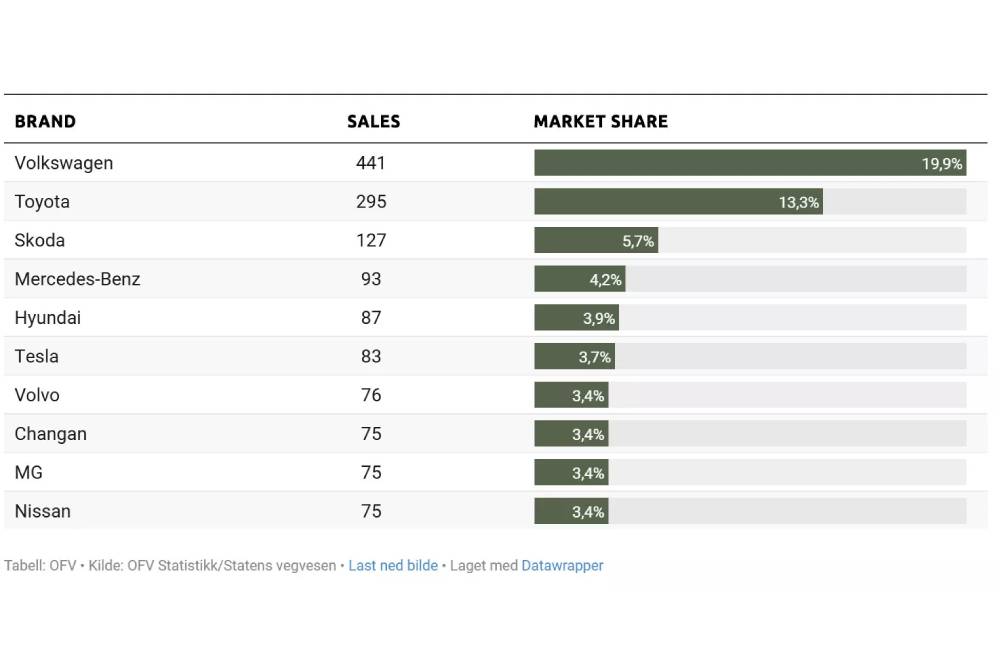Click the Hyundai 3,9% market share bar

click(576, 318)
